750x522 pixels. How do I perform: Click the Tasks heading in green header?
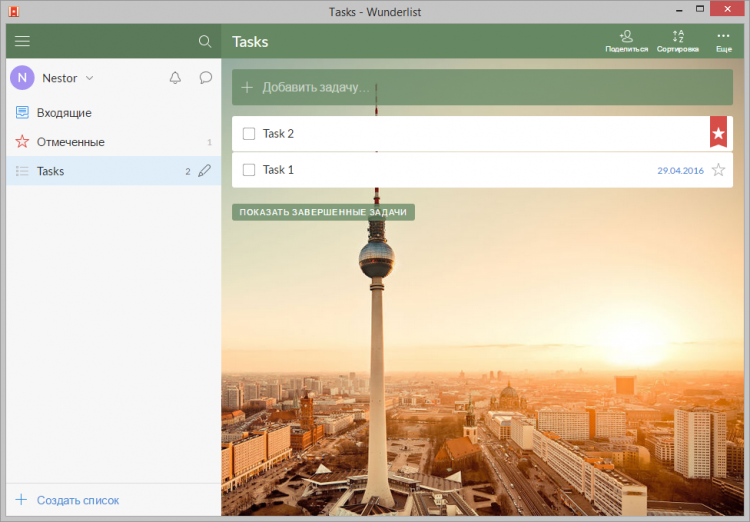pyautogui.click(x=250, y=42)
